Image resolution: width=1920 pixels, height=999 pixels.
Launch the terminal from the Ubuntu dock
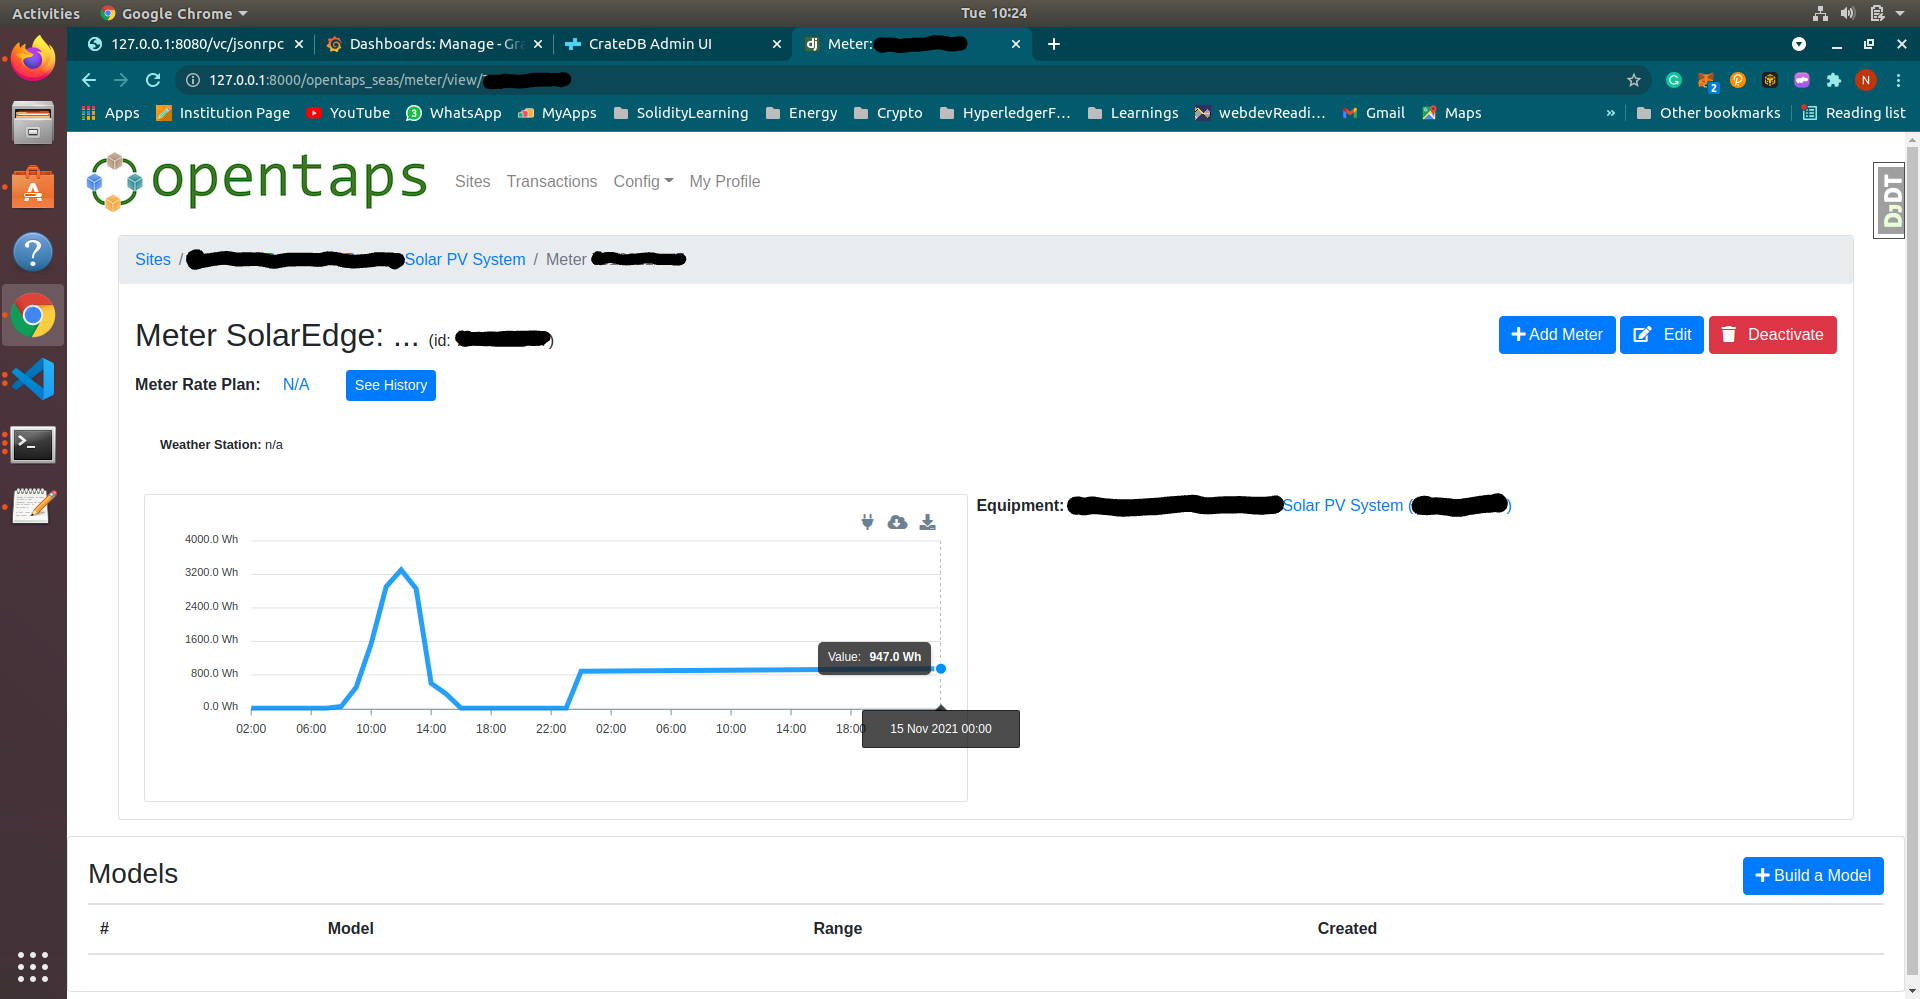(x=33, y=444)
